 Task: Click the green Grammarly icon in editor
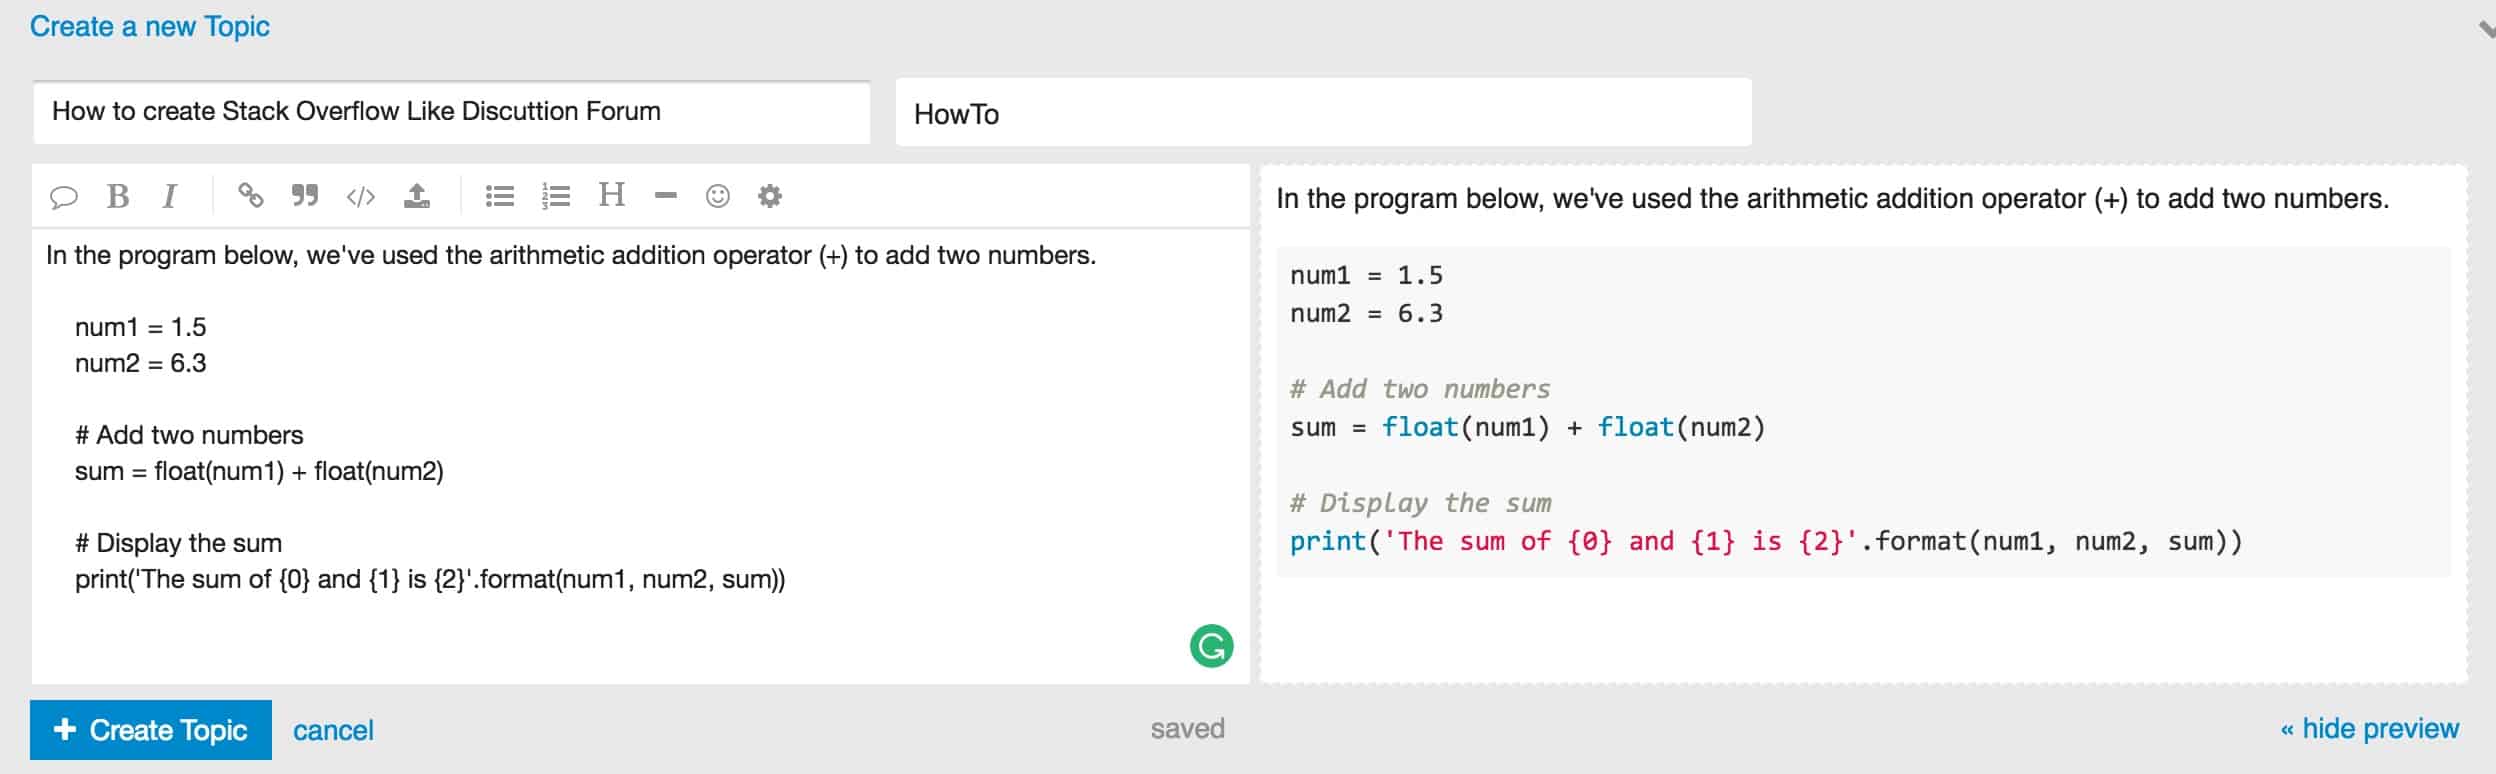pos(1211,646)
